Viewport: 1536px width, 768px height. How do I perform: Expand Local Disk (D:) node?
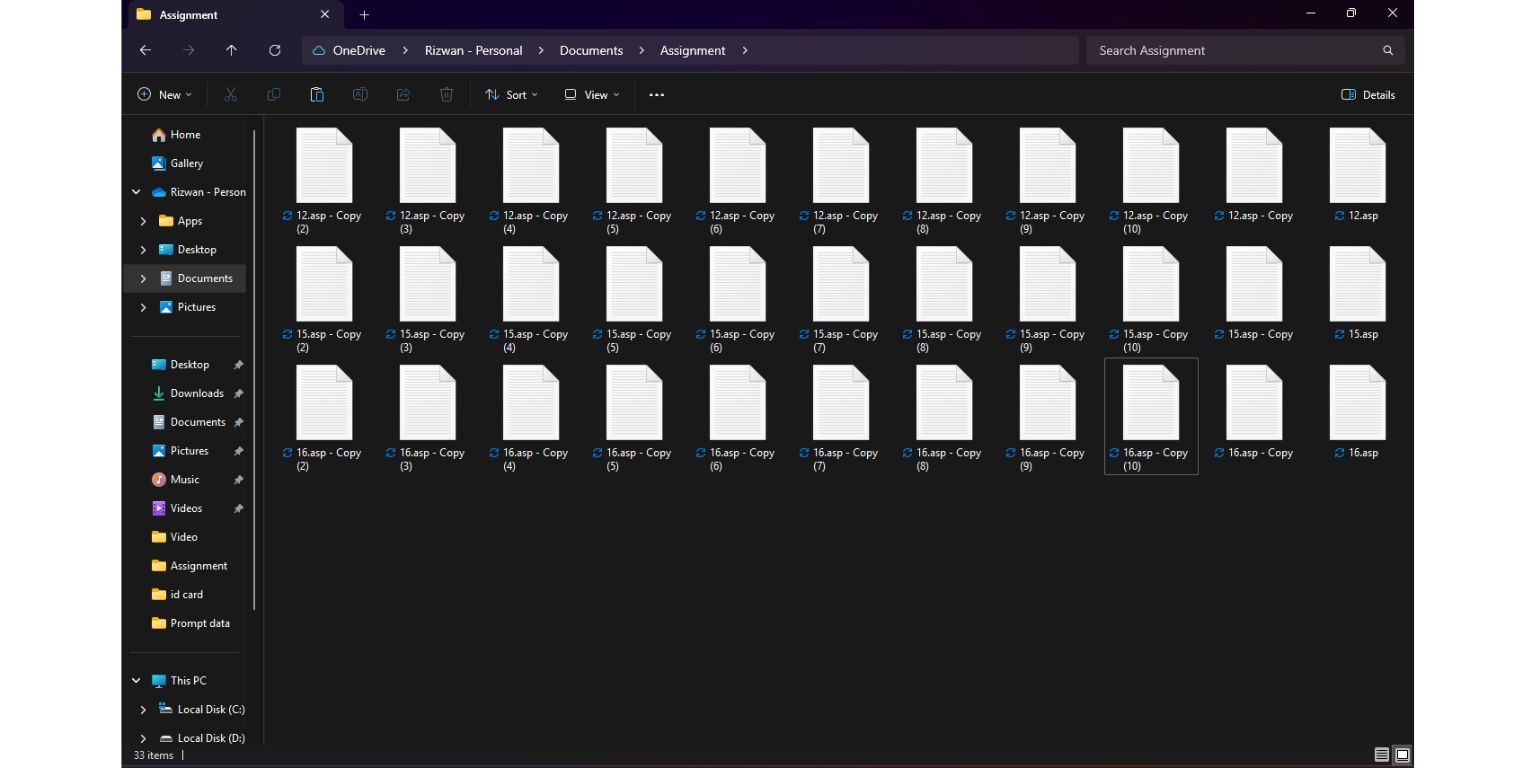[x=143, y=739]
